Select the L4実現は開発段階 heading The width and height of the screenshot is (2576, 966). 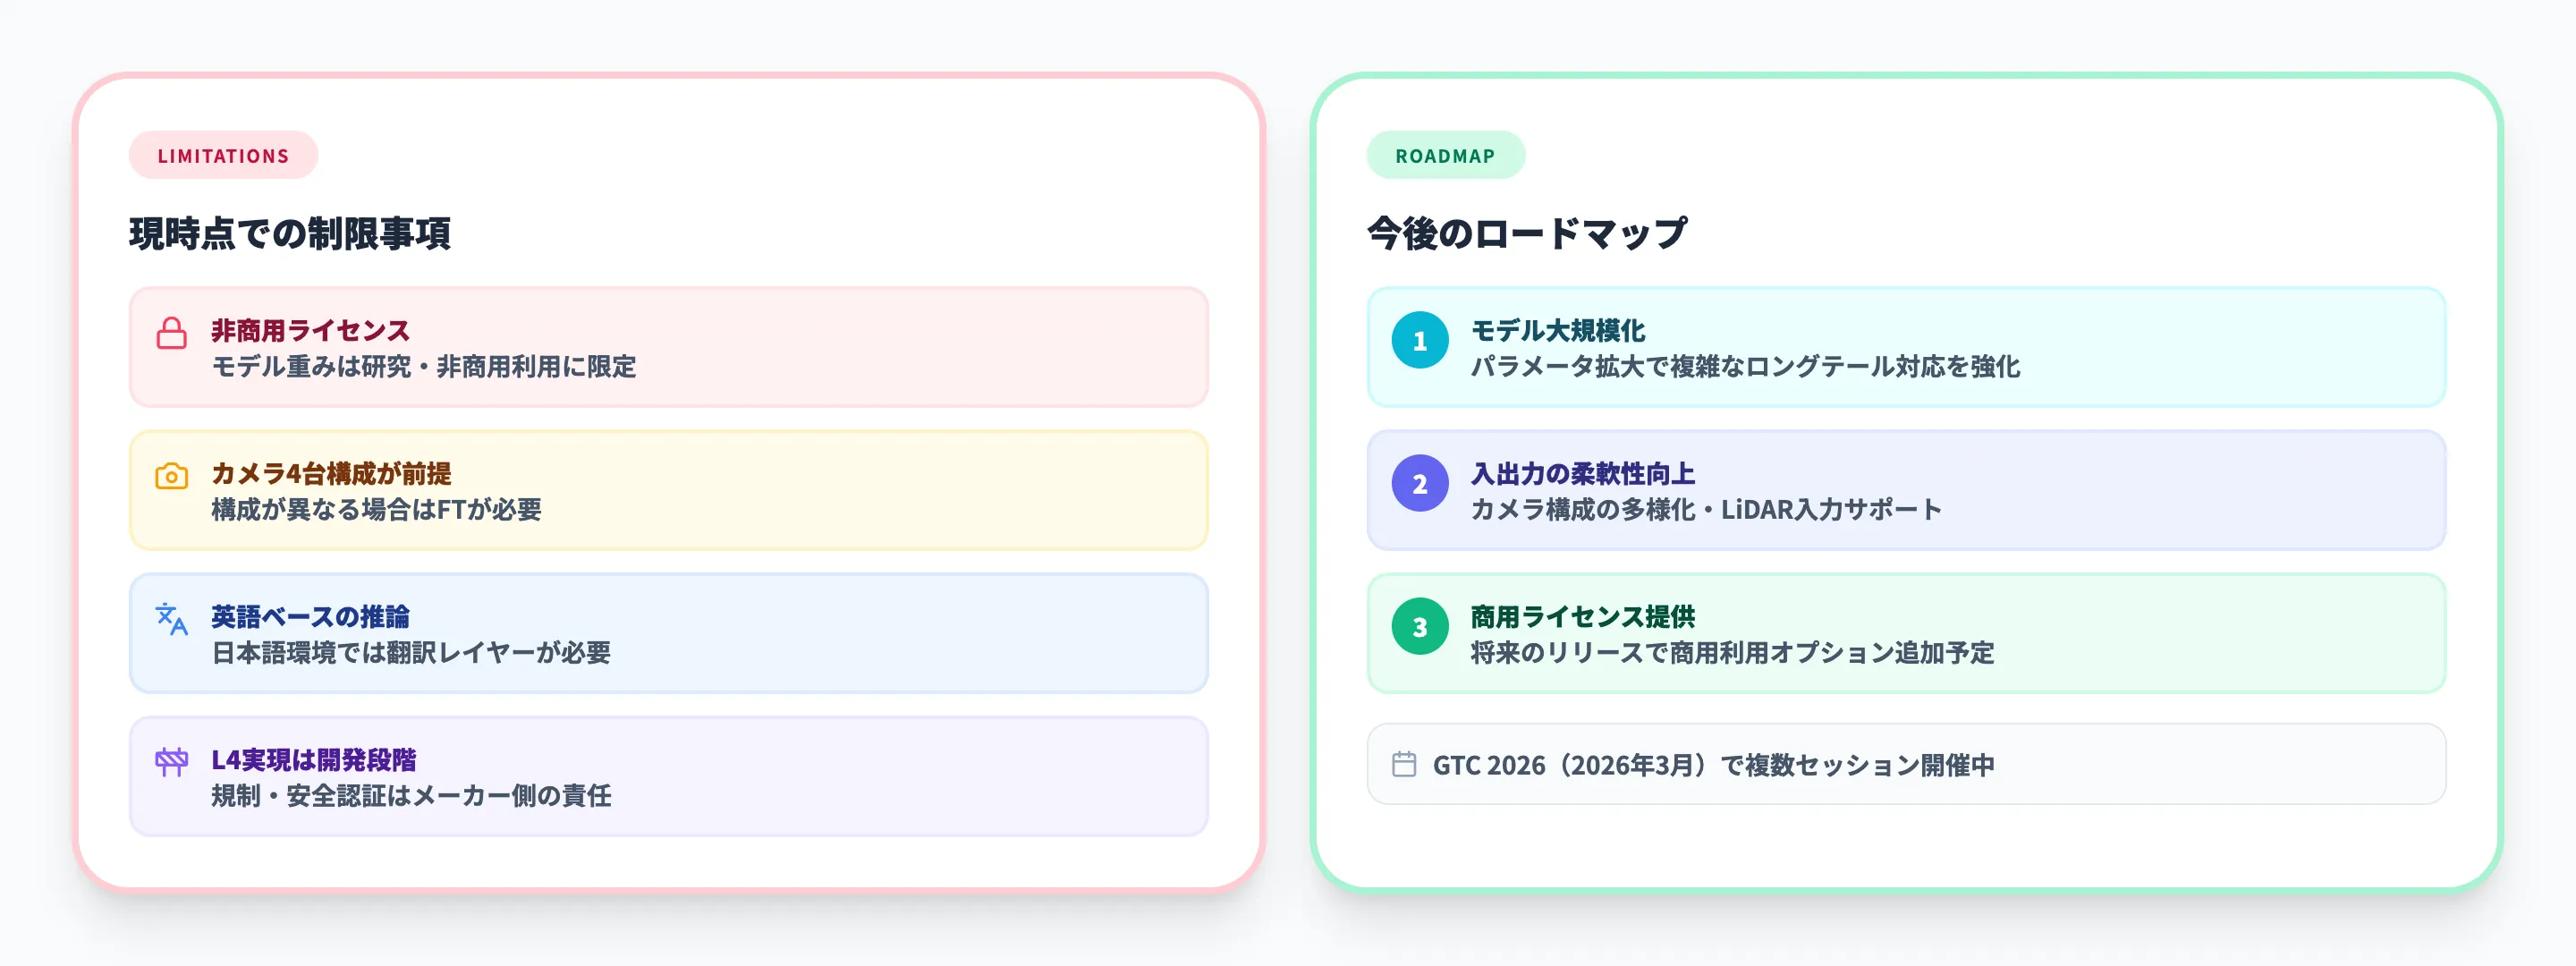314,760
